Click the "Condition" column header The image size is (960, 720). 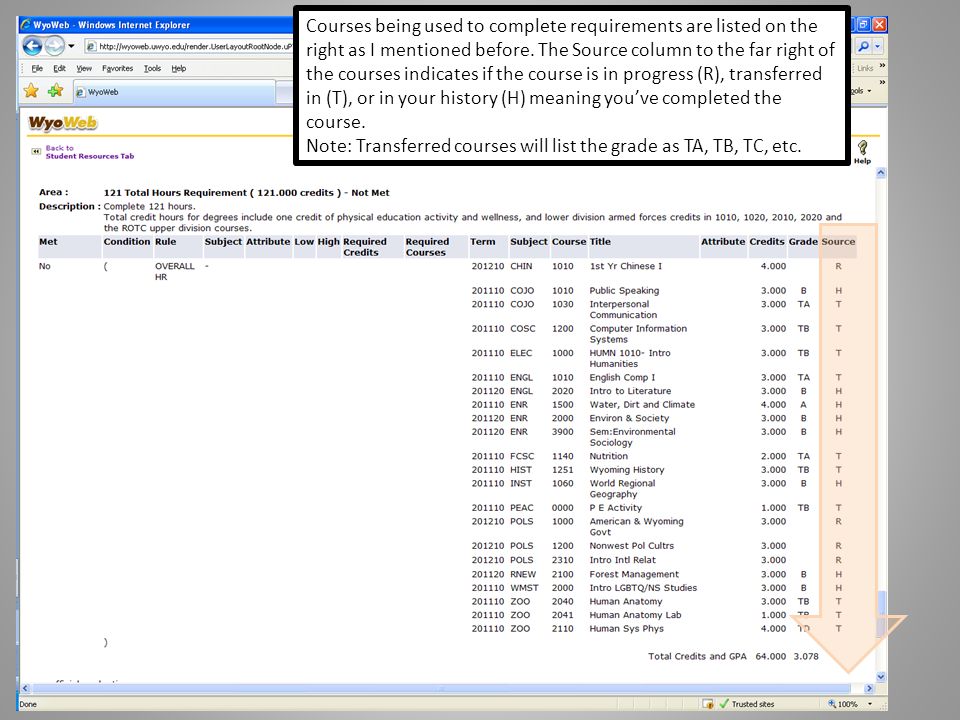tap(127, 242)
